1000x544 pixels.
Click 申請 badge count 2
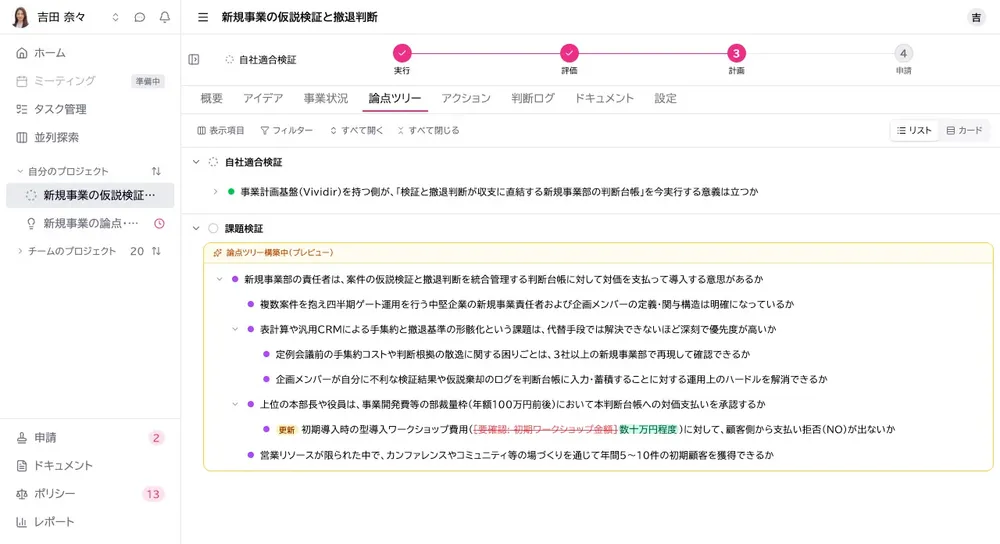(x=156, y=437)
